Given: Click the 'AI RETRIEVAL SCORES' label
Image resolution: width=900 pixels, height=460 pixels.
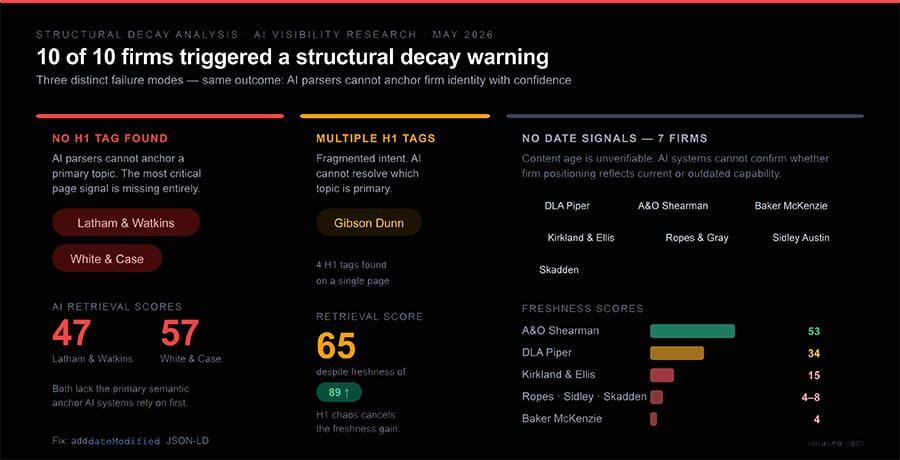Looking at the screenshot, I should [117, 307].
